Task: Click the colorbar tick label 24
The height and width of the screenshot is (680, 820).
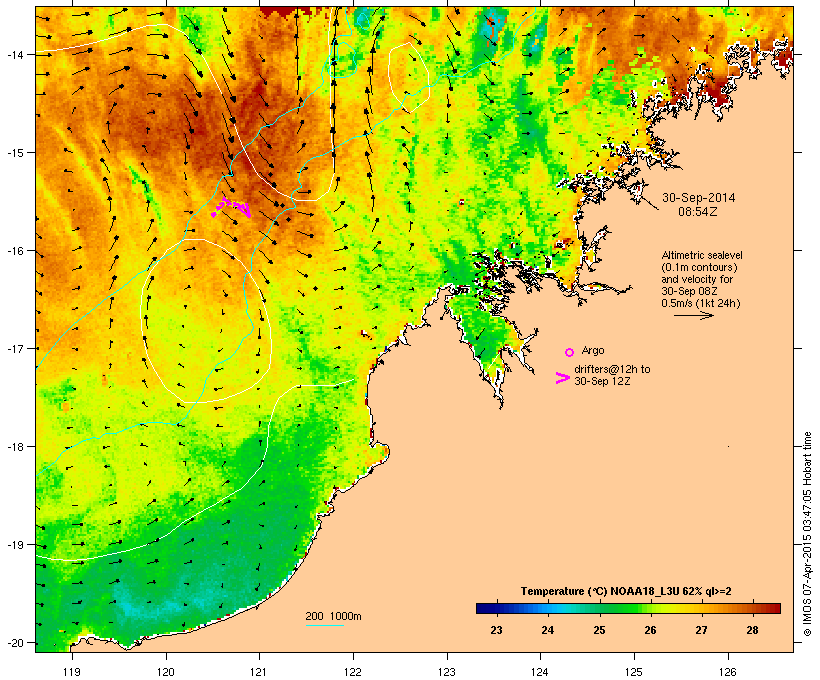Action: coord(548,630)
